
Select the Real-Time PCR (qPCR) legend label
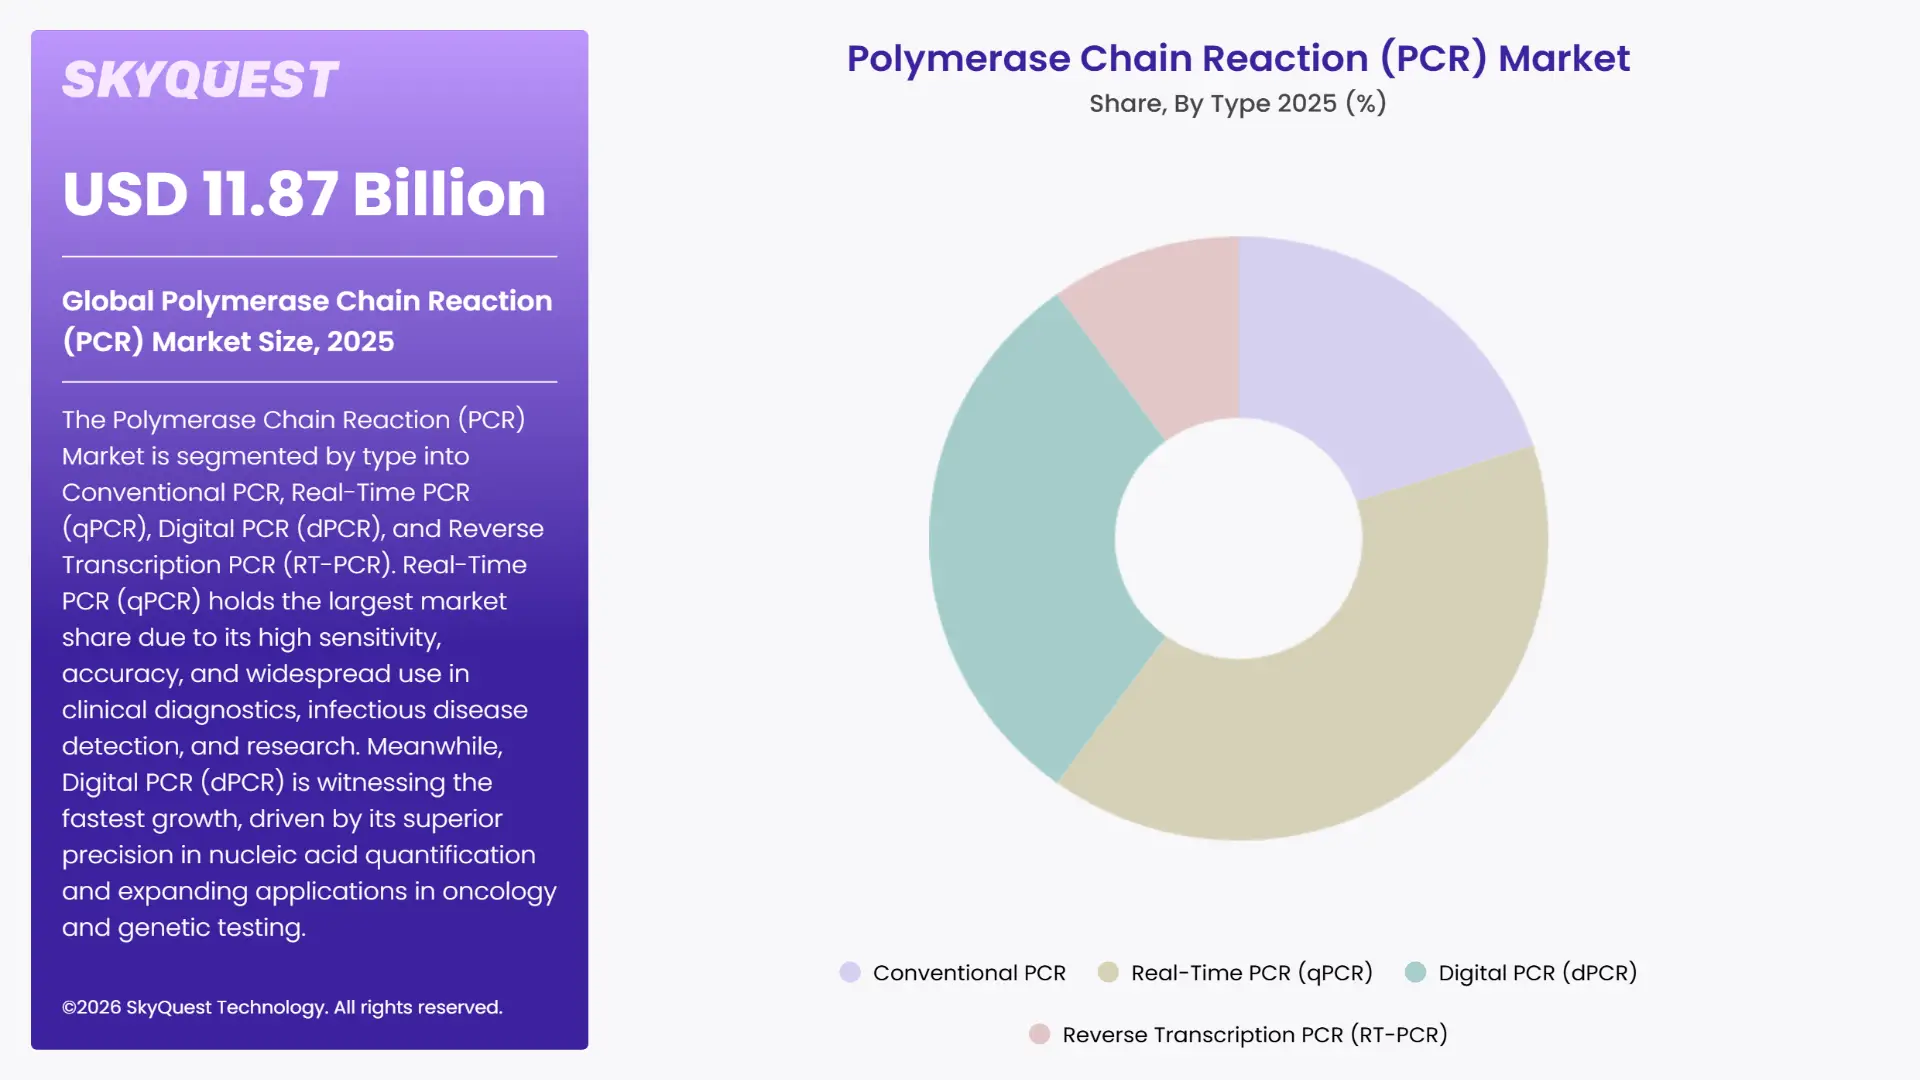point(1252,973)
